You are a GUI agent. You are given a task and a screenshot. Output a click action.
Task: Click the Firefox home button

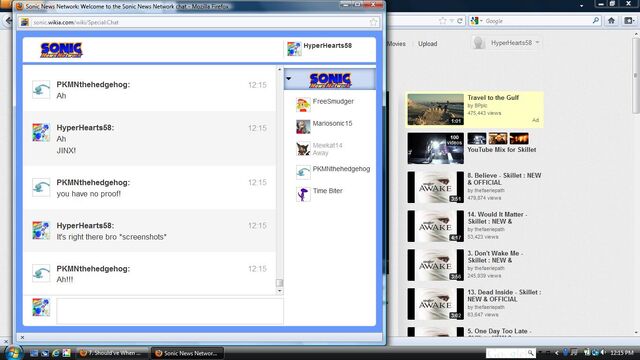611,21
